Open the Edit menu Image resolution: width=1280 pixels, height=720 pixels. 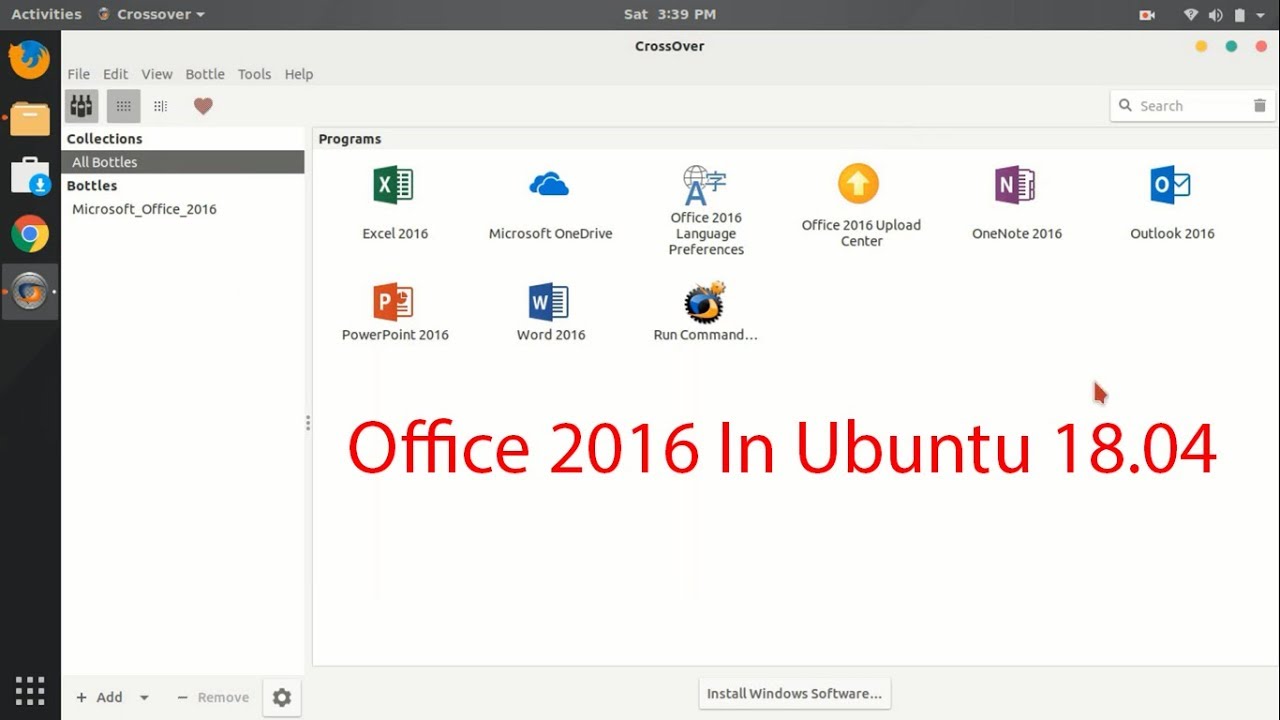click(x=116, y=74)
